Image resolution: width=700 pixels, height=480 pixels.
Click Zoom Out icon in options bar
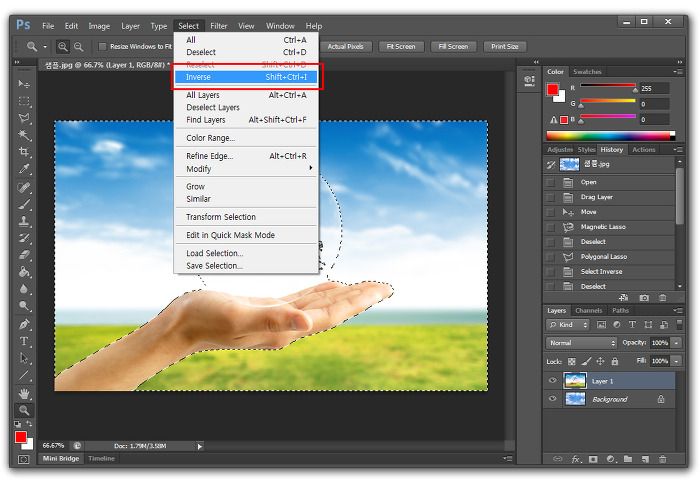[79, 46]
